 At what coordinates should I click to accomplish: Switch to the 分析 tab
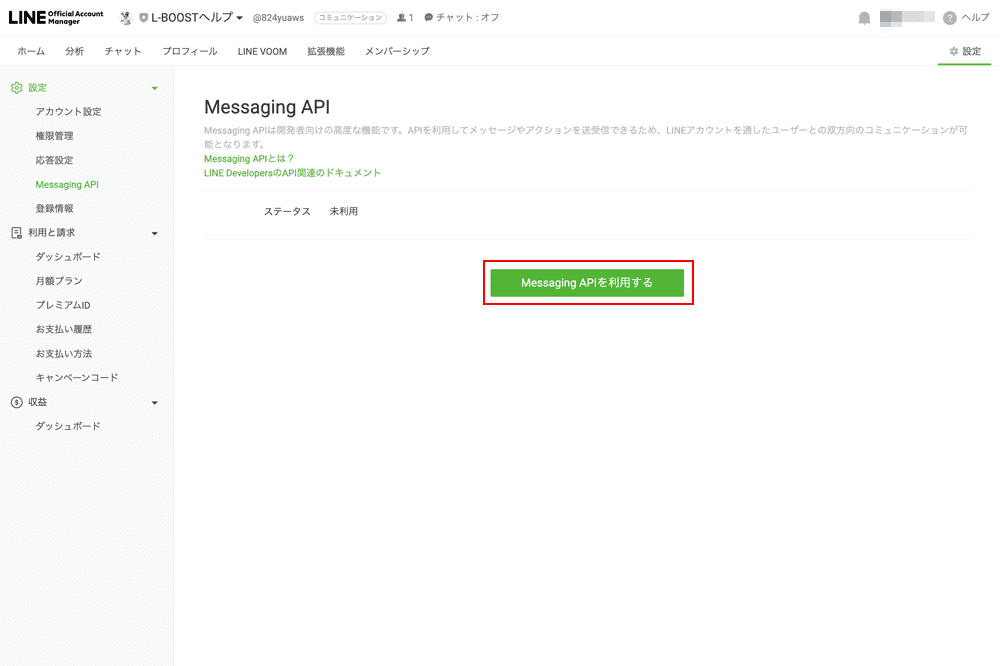74,51
